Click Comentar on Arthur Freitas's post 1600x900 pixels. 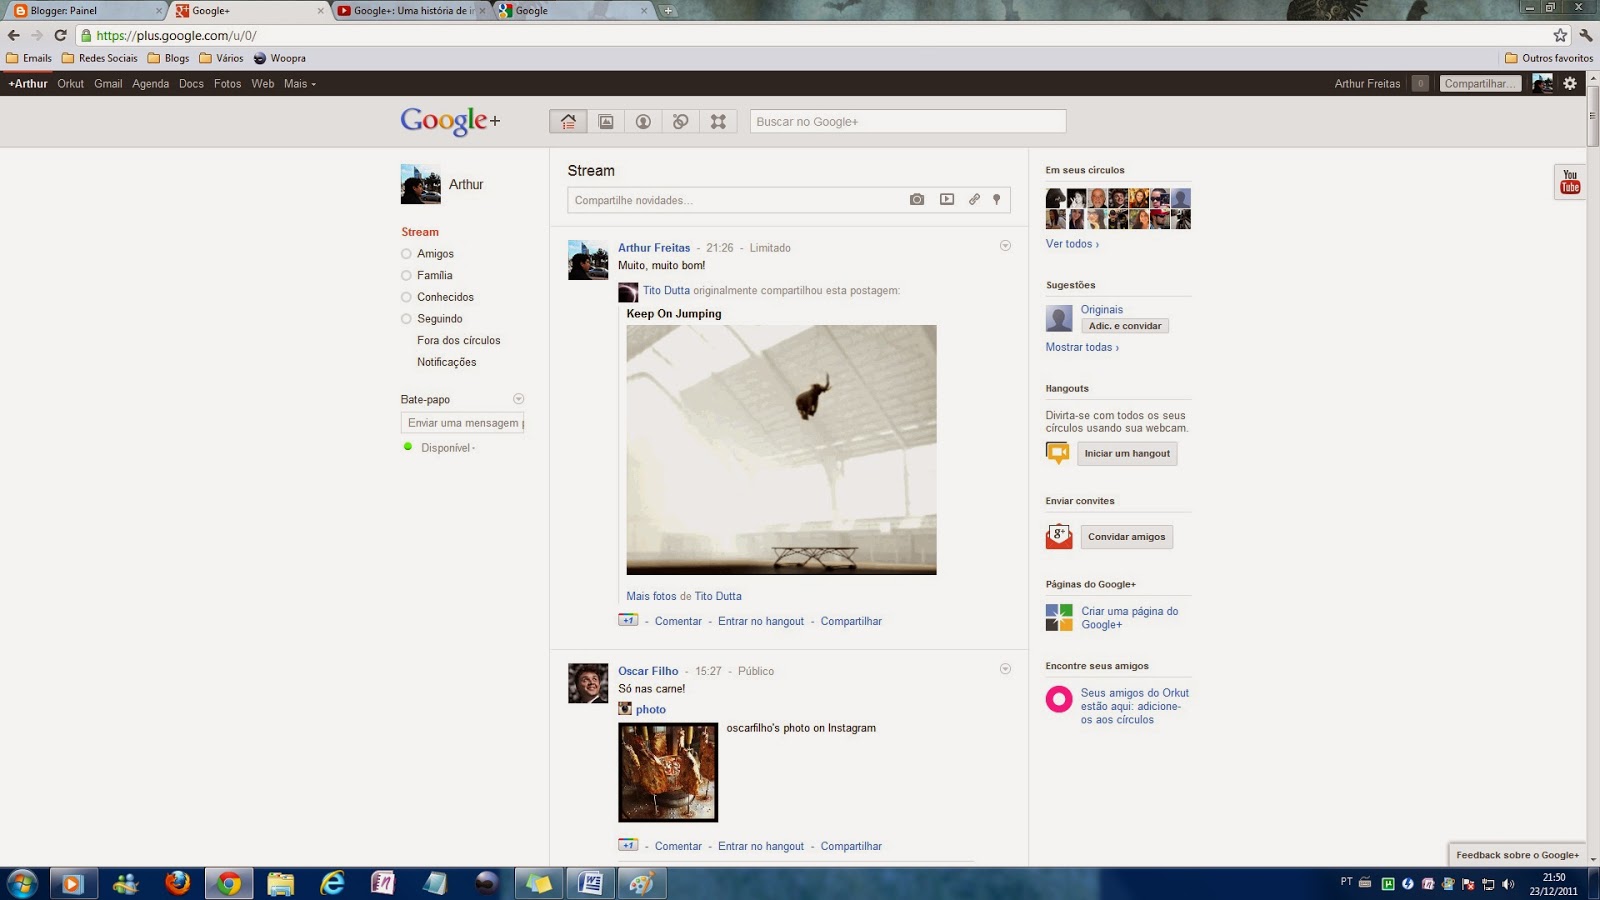(678, 621)
